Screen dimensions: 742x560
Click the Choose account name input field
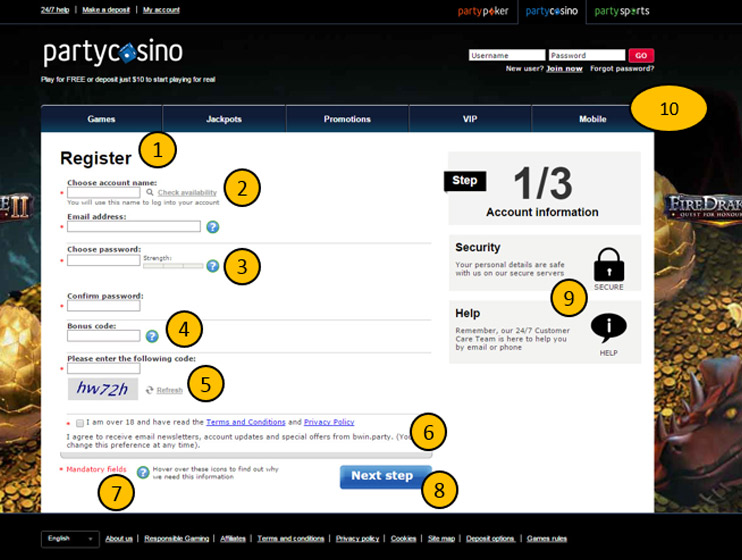tap(103, 192)
